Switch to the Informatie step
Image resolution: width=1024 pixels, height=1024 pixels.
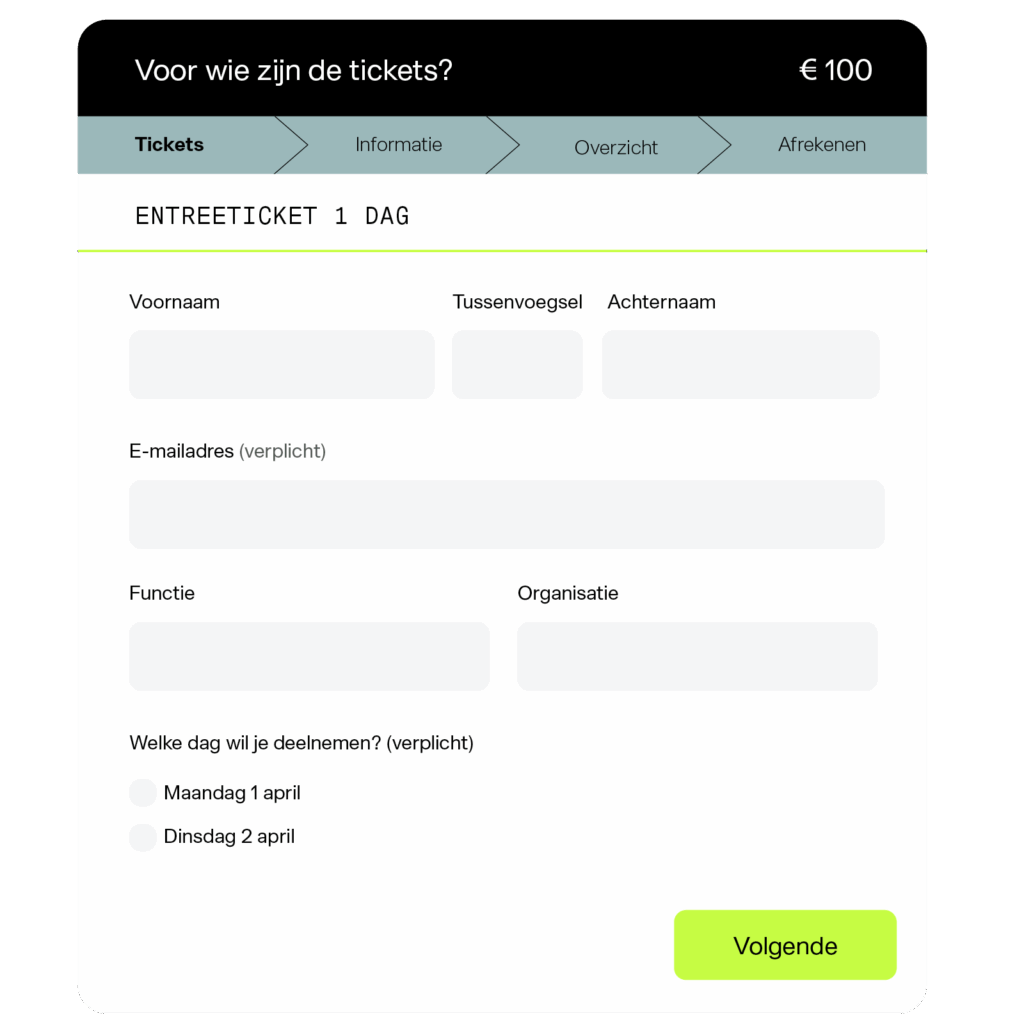pos(398,144)
